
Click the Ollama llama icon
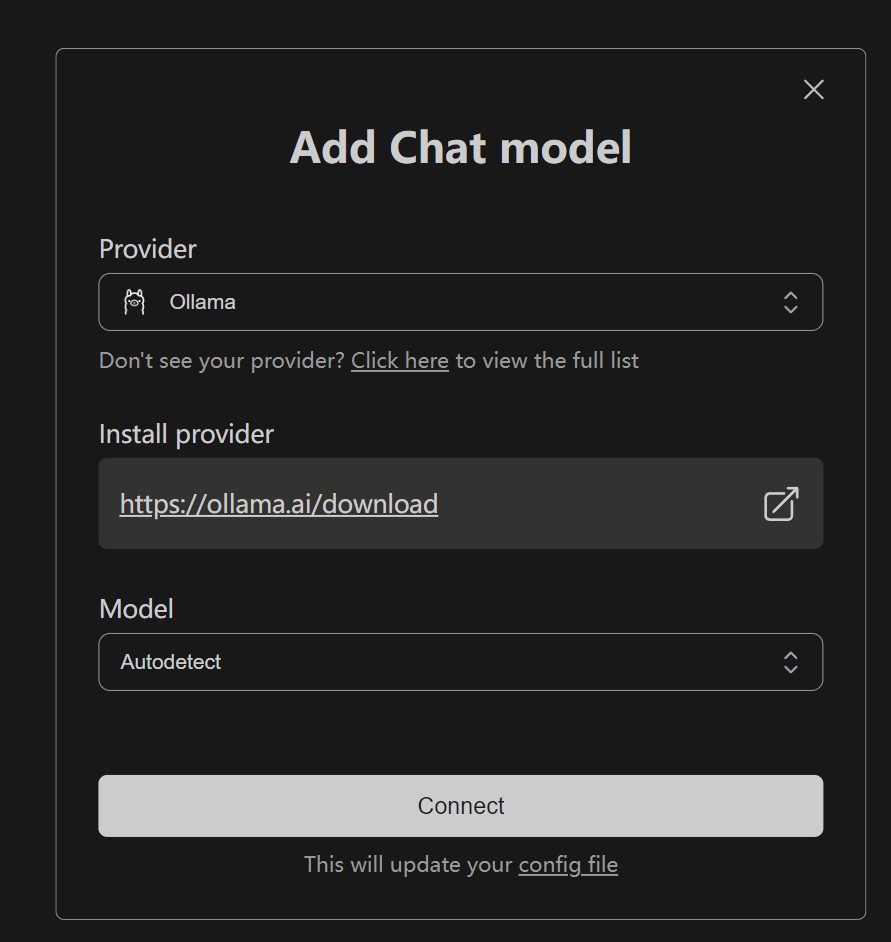click(135, 302)
